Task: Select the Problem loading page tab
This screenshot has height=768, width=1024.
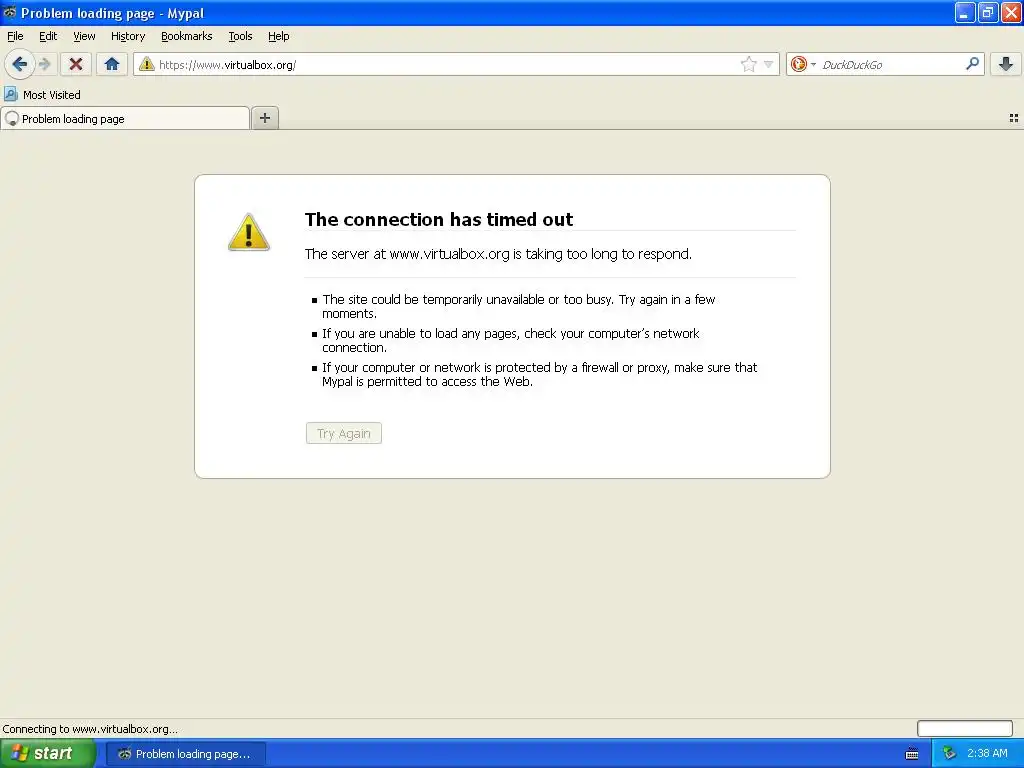Action: [125, 118]
